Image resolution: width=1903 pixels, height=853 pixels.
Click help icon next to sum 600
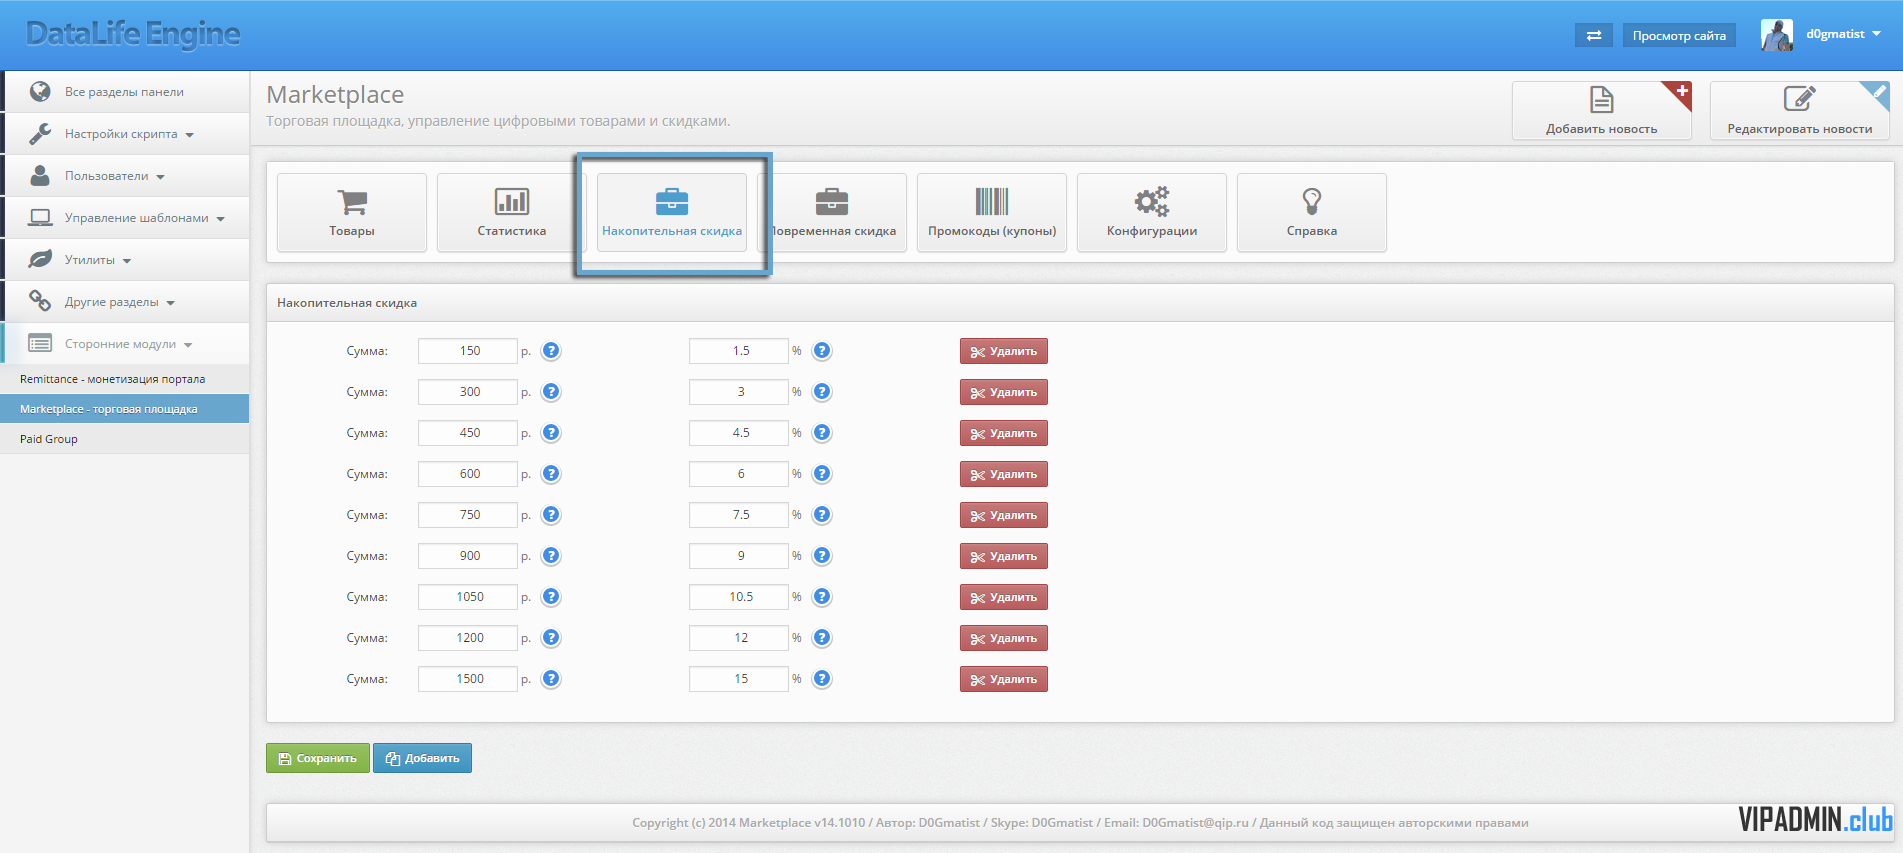pyautogui.click(x=551, y=474)
